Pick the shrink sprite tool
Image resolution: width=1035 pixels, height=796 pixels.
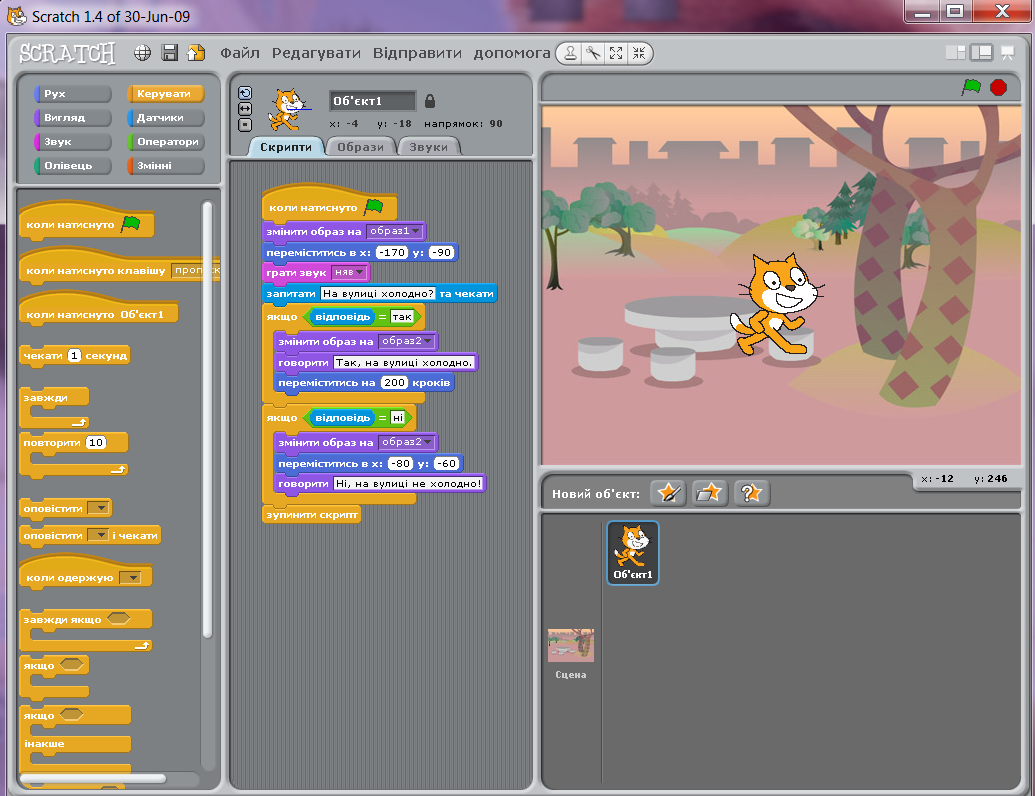click(x=639, y=52)
